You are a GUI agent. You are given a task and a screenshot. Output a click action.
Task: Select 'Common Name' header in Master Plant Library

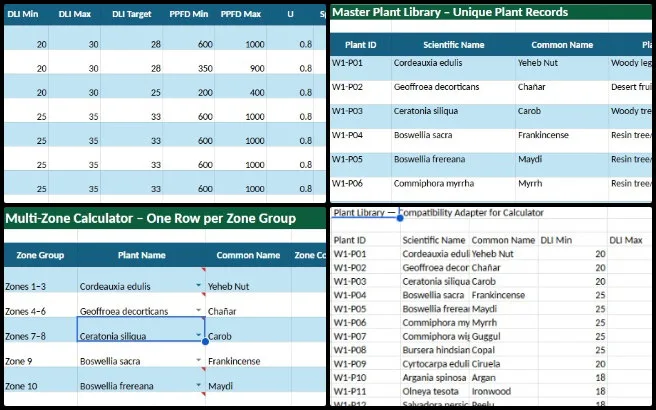coord(562,45)
